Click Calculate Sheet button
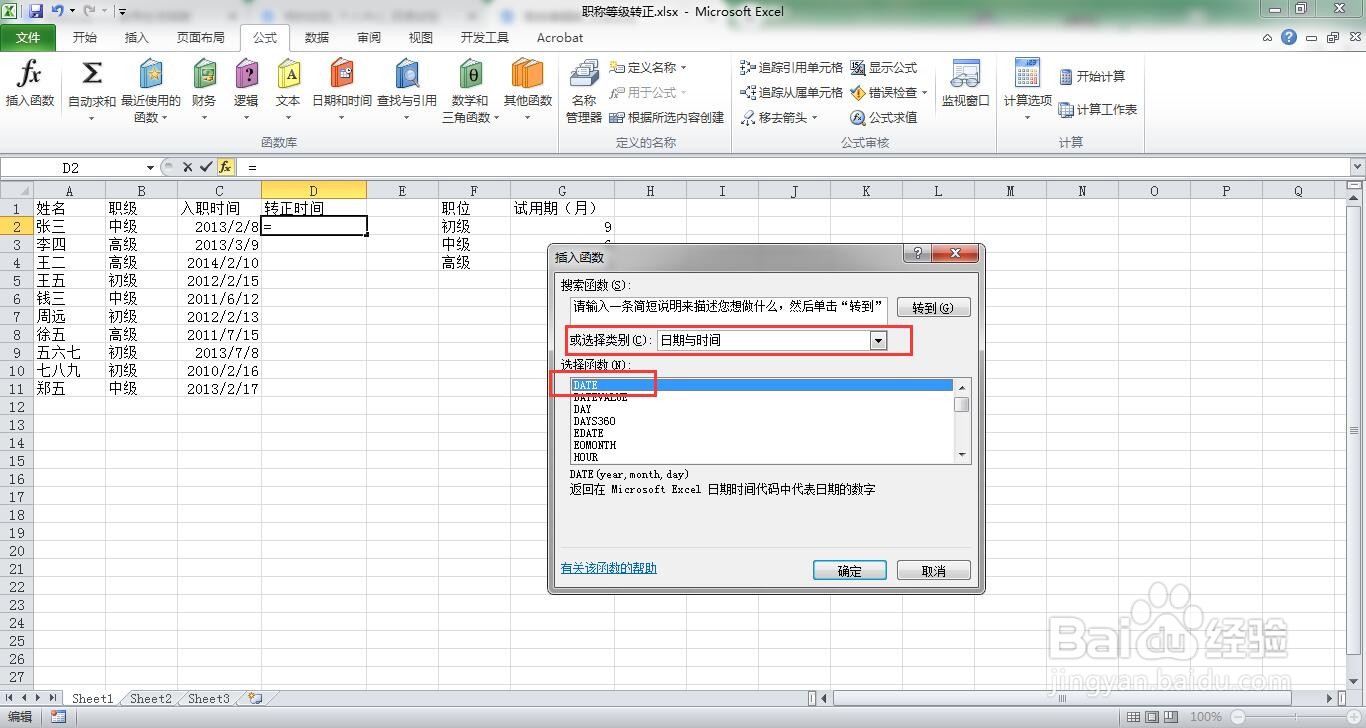The height and width of the screenshot is (728, 1366). point(1098,109)
